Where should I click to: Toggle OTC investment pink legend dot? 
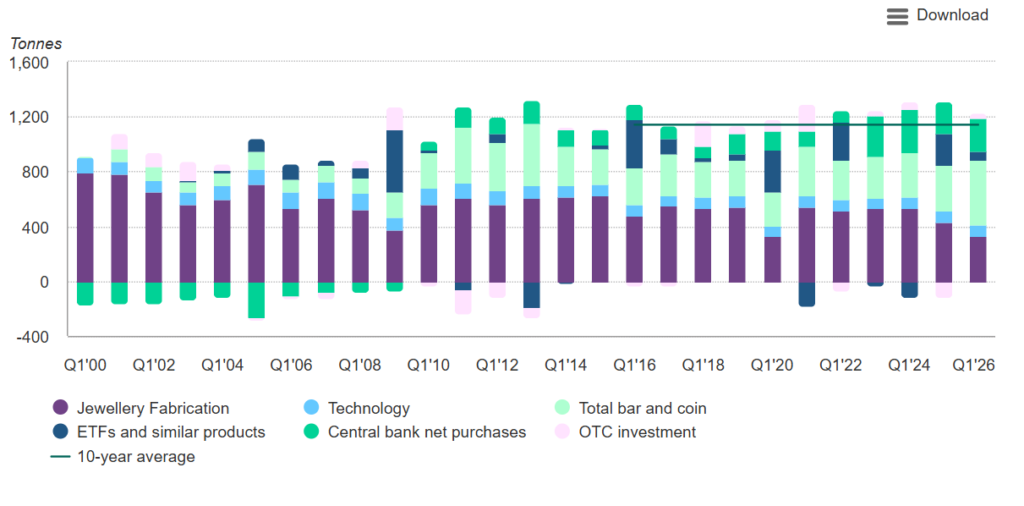(x=562, y=432)
